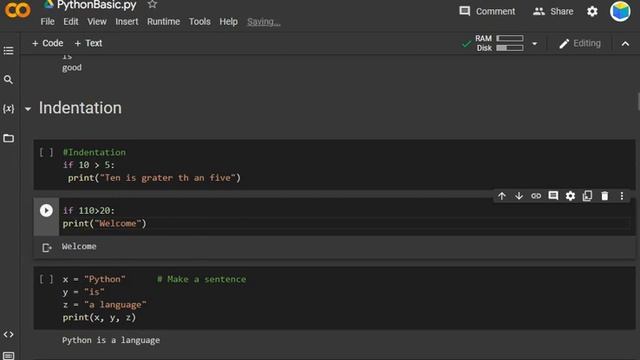Screen dimensions: 640x360
Task: Click the "Python is a language" output
Action: pos(111,340)
